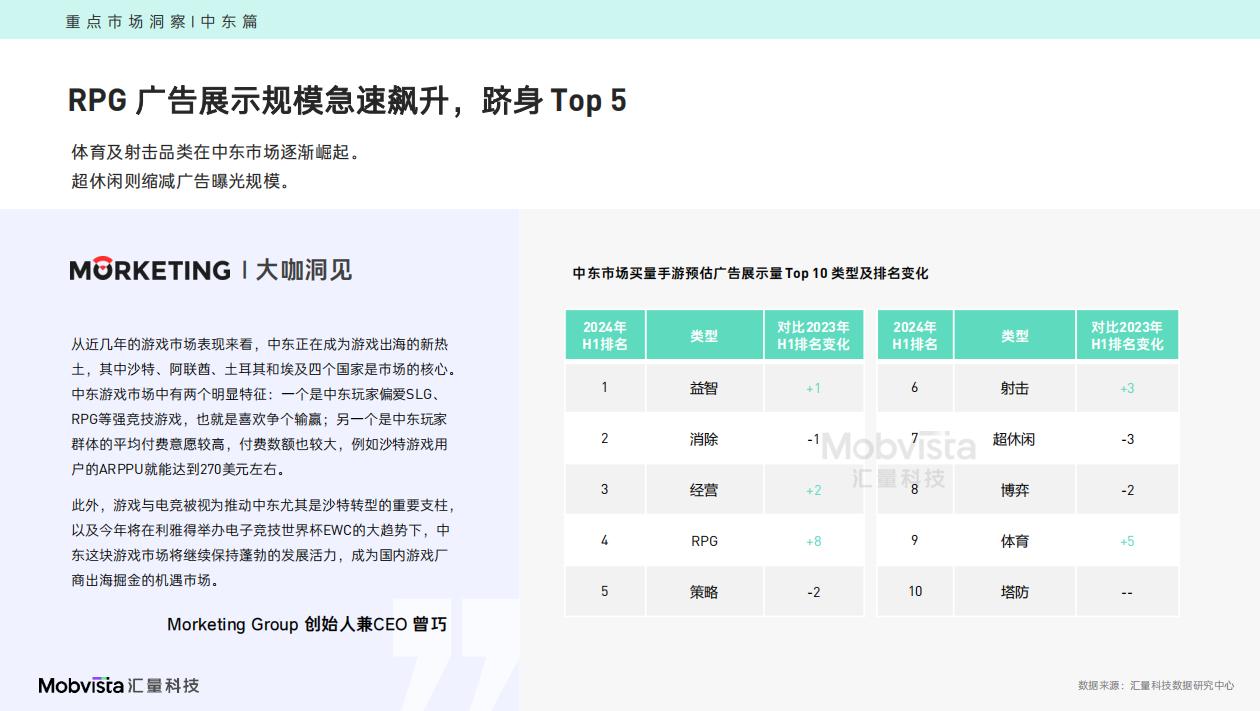The height and width of the screenshot is (711, 1260).
Task: Click the +5 rank change for 体育
Action: (1127, 541)
